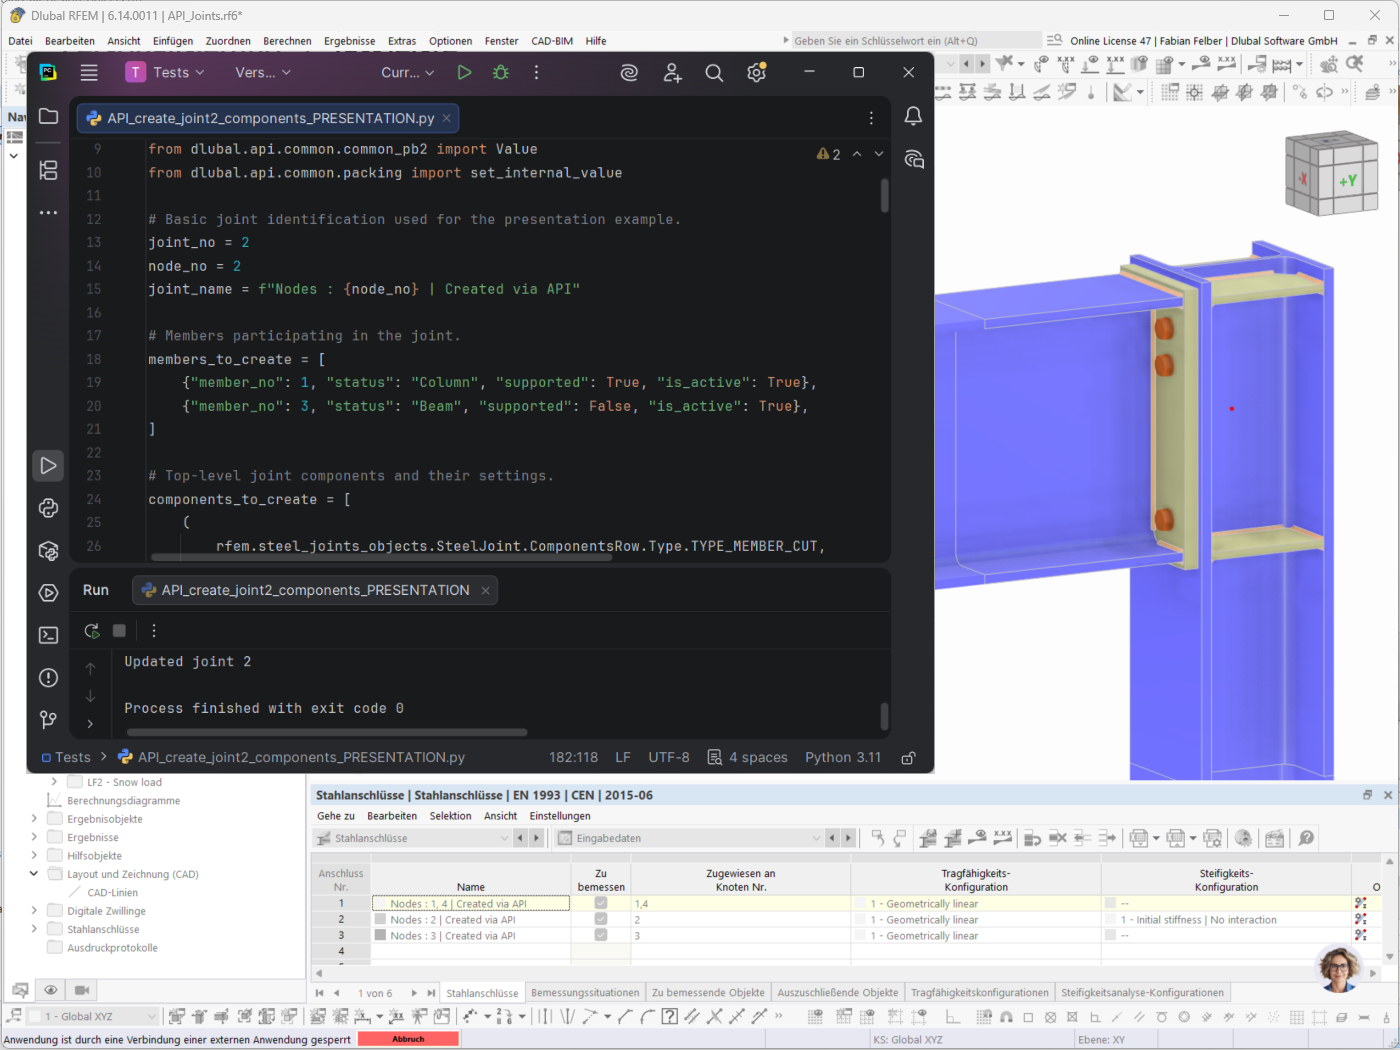
Task: Run the current script in PyCharm
Action: [x=464, y=72]
